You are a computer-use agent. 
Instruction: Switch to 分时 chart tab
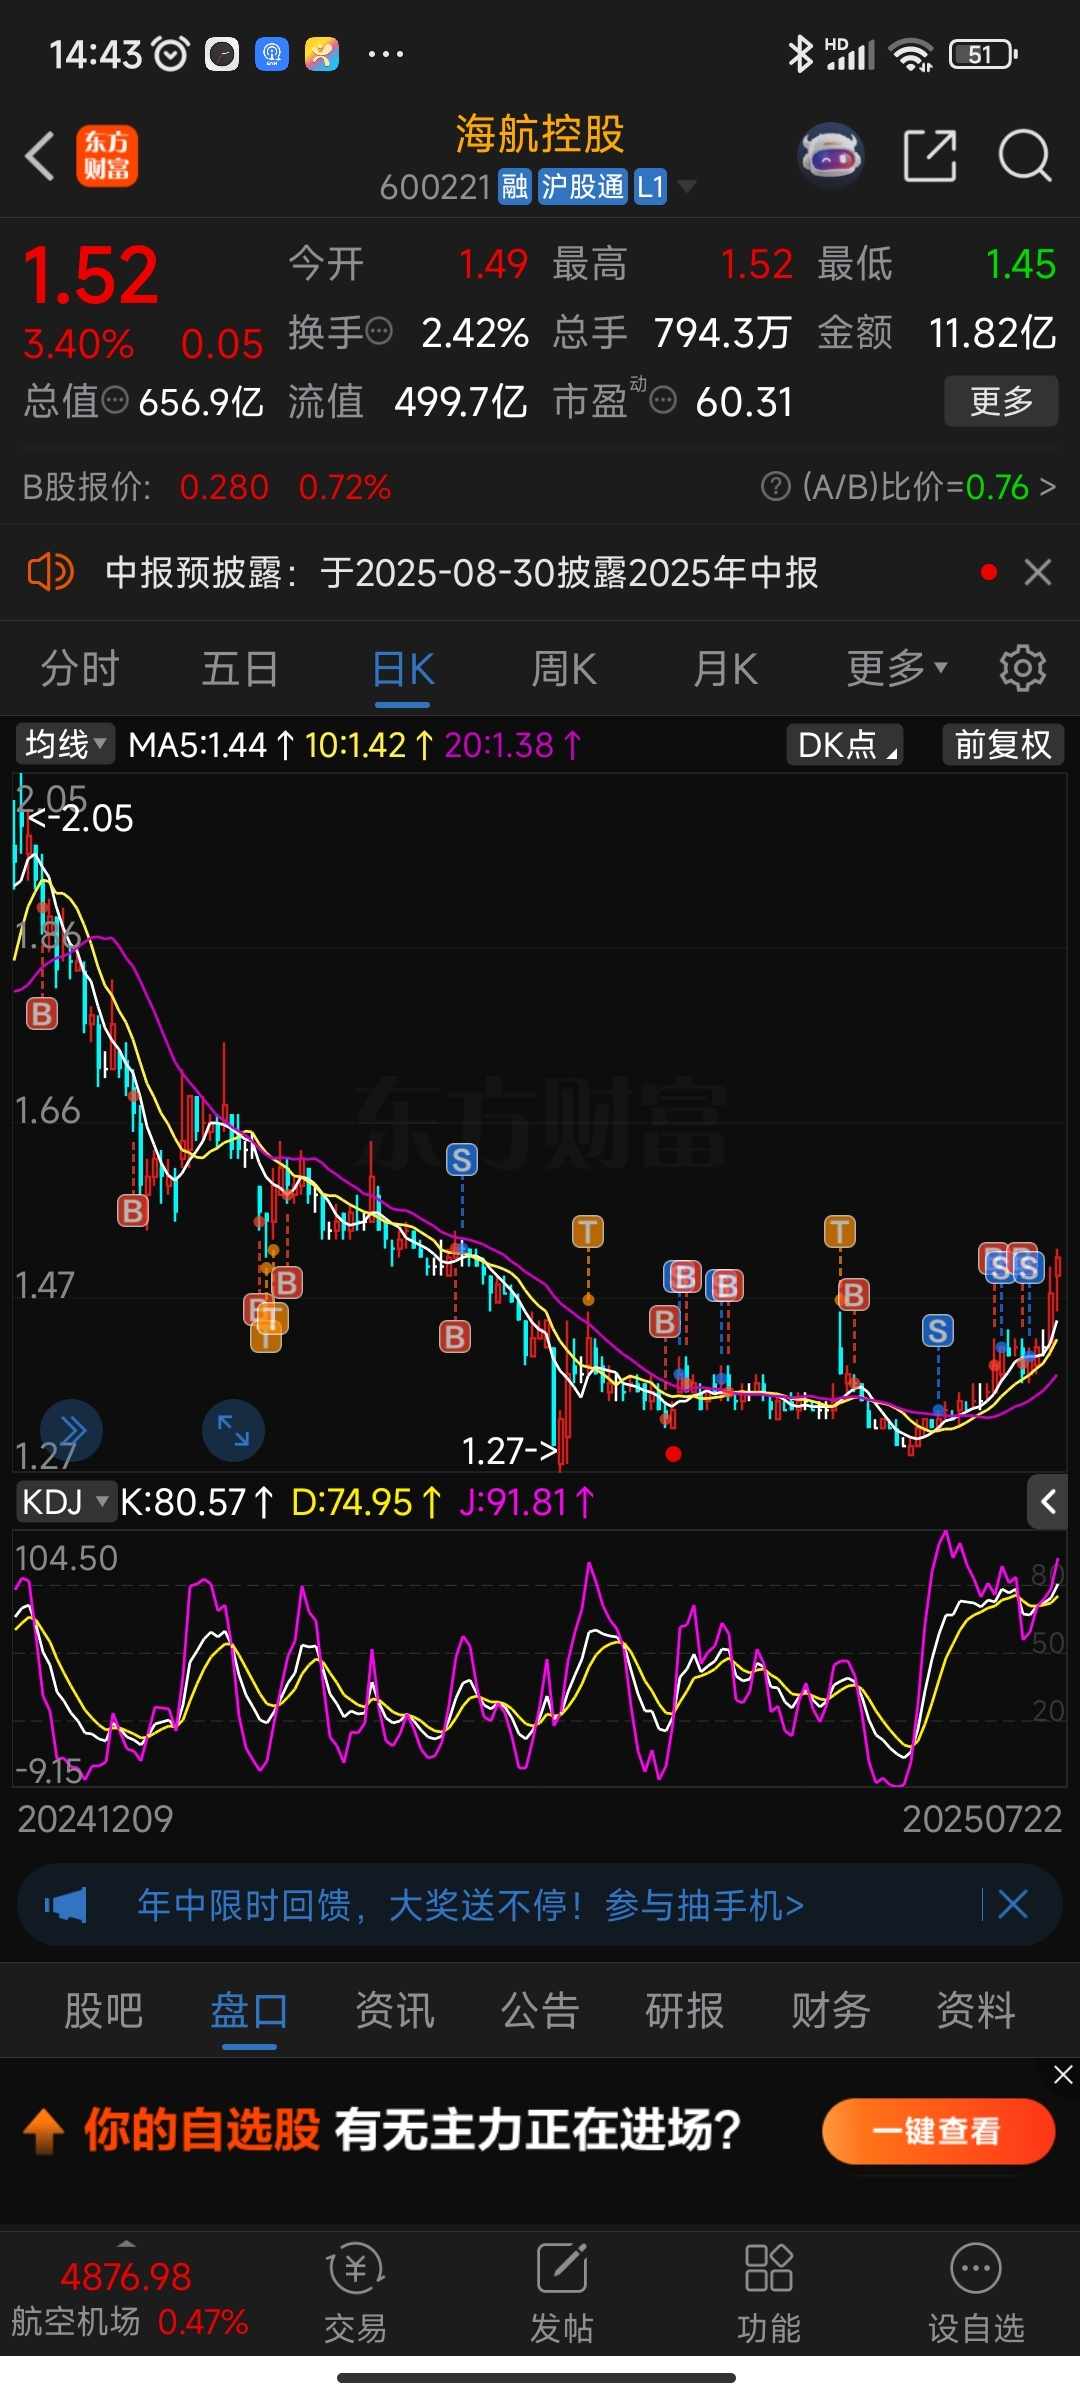(80, 668)
